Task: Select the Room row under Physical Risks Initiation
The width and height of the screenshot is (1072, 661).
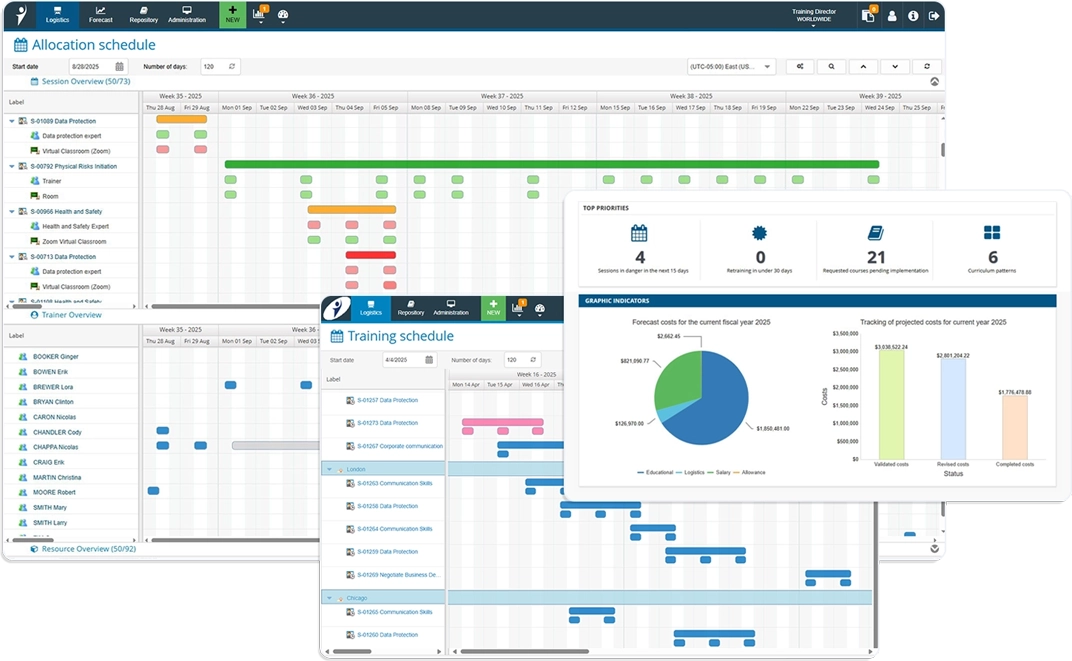Action: click(71, 196)
